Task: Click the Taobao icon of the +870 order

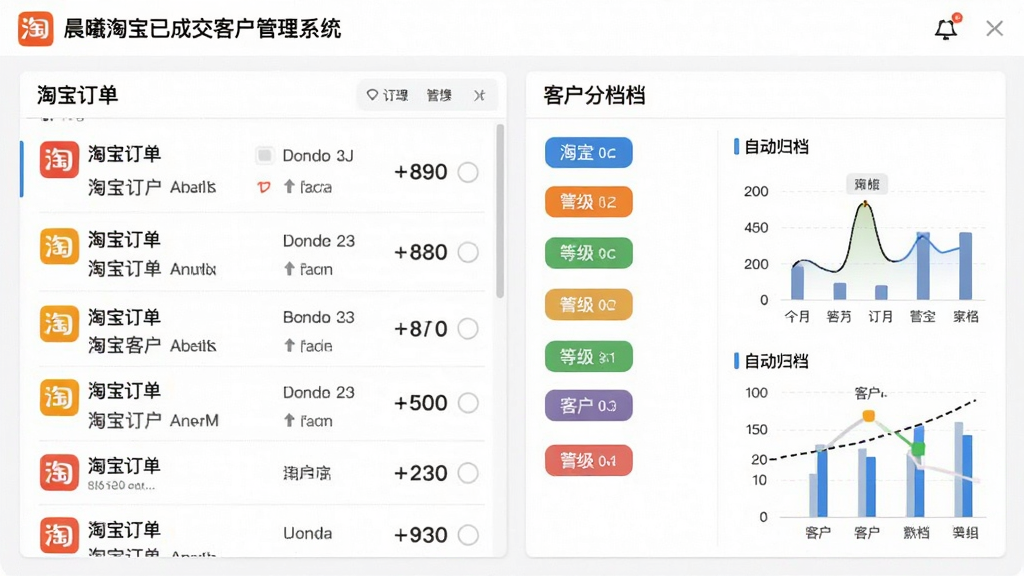Action: 59,323
